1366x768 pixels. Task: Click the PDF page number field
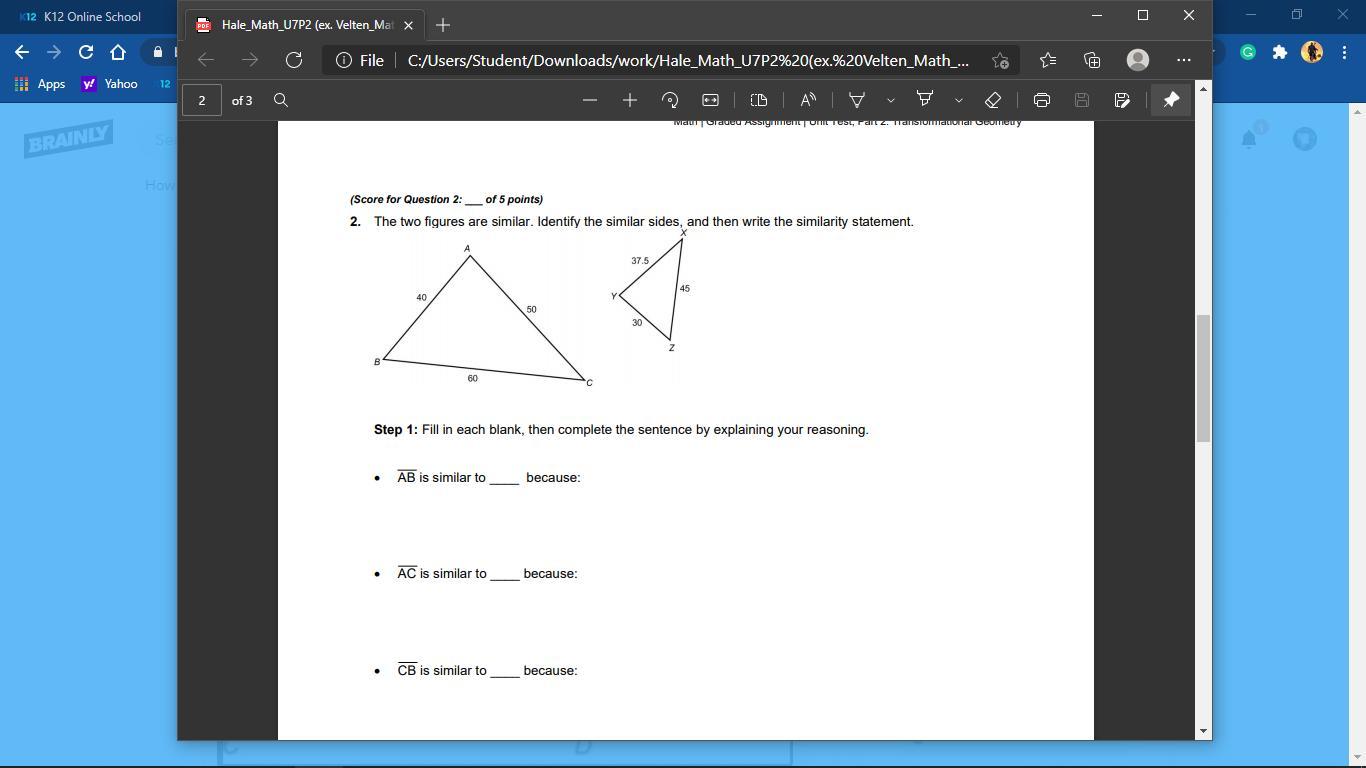202,100
